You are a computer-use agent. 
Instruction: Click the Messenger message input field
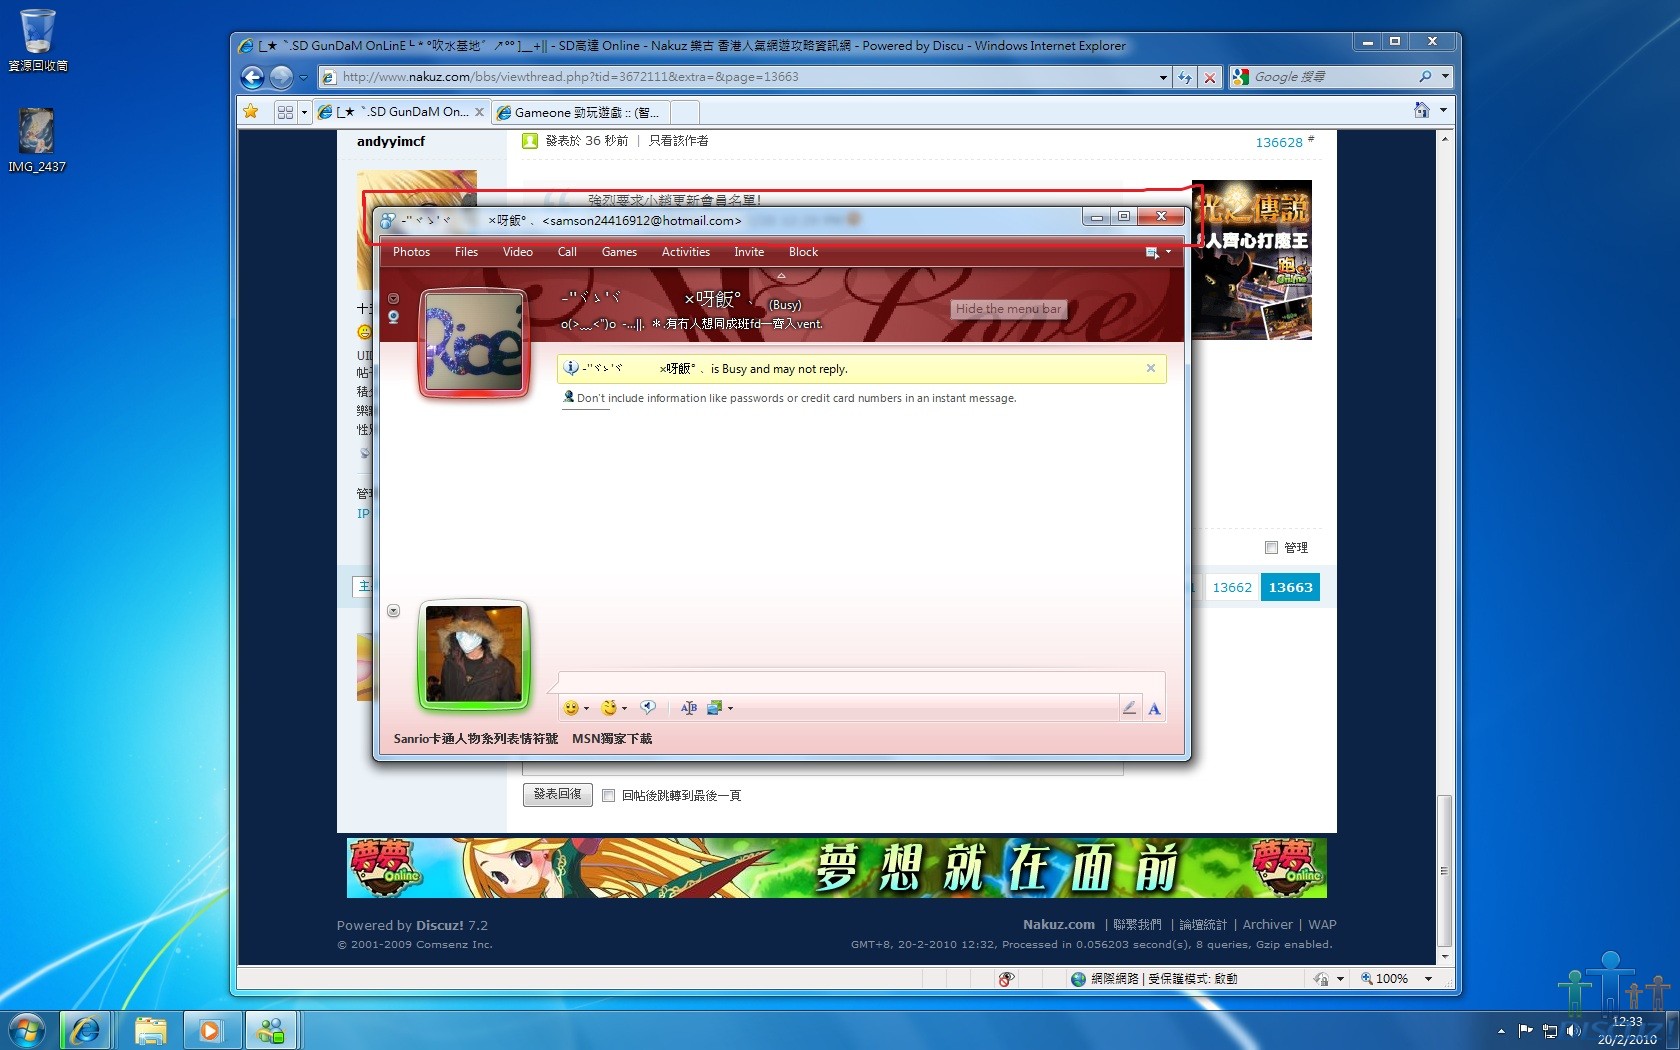(x=861, y=682)
